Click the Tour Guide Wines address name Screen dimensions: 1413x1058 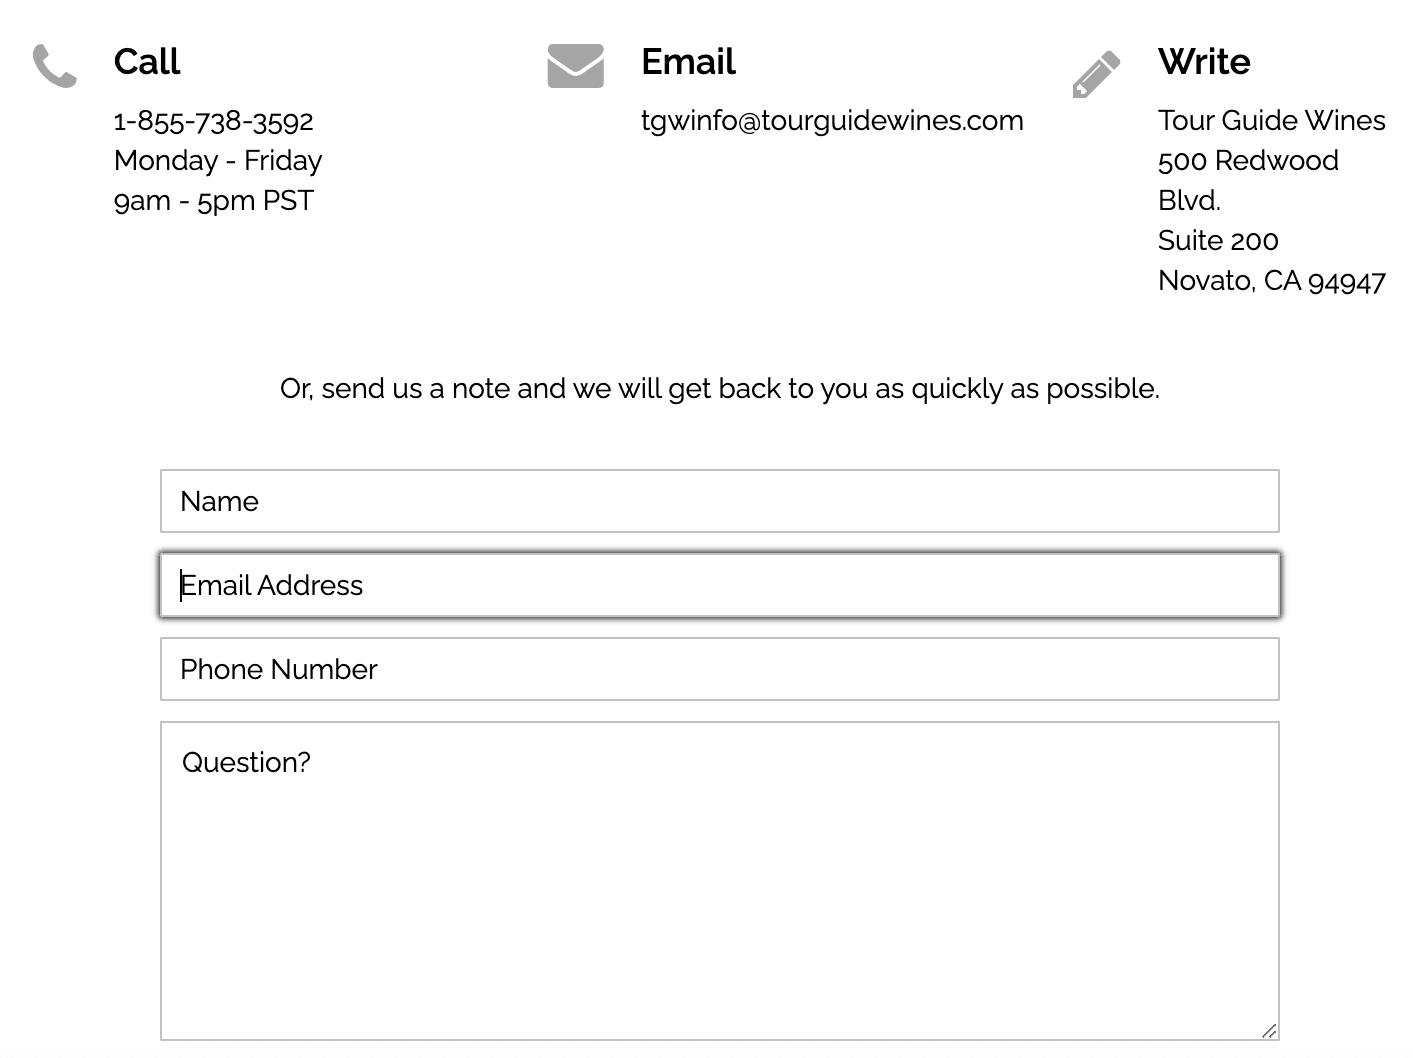(1272, 121)
